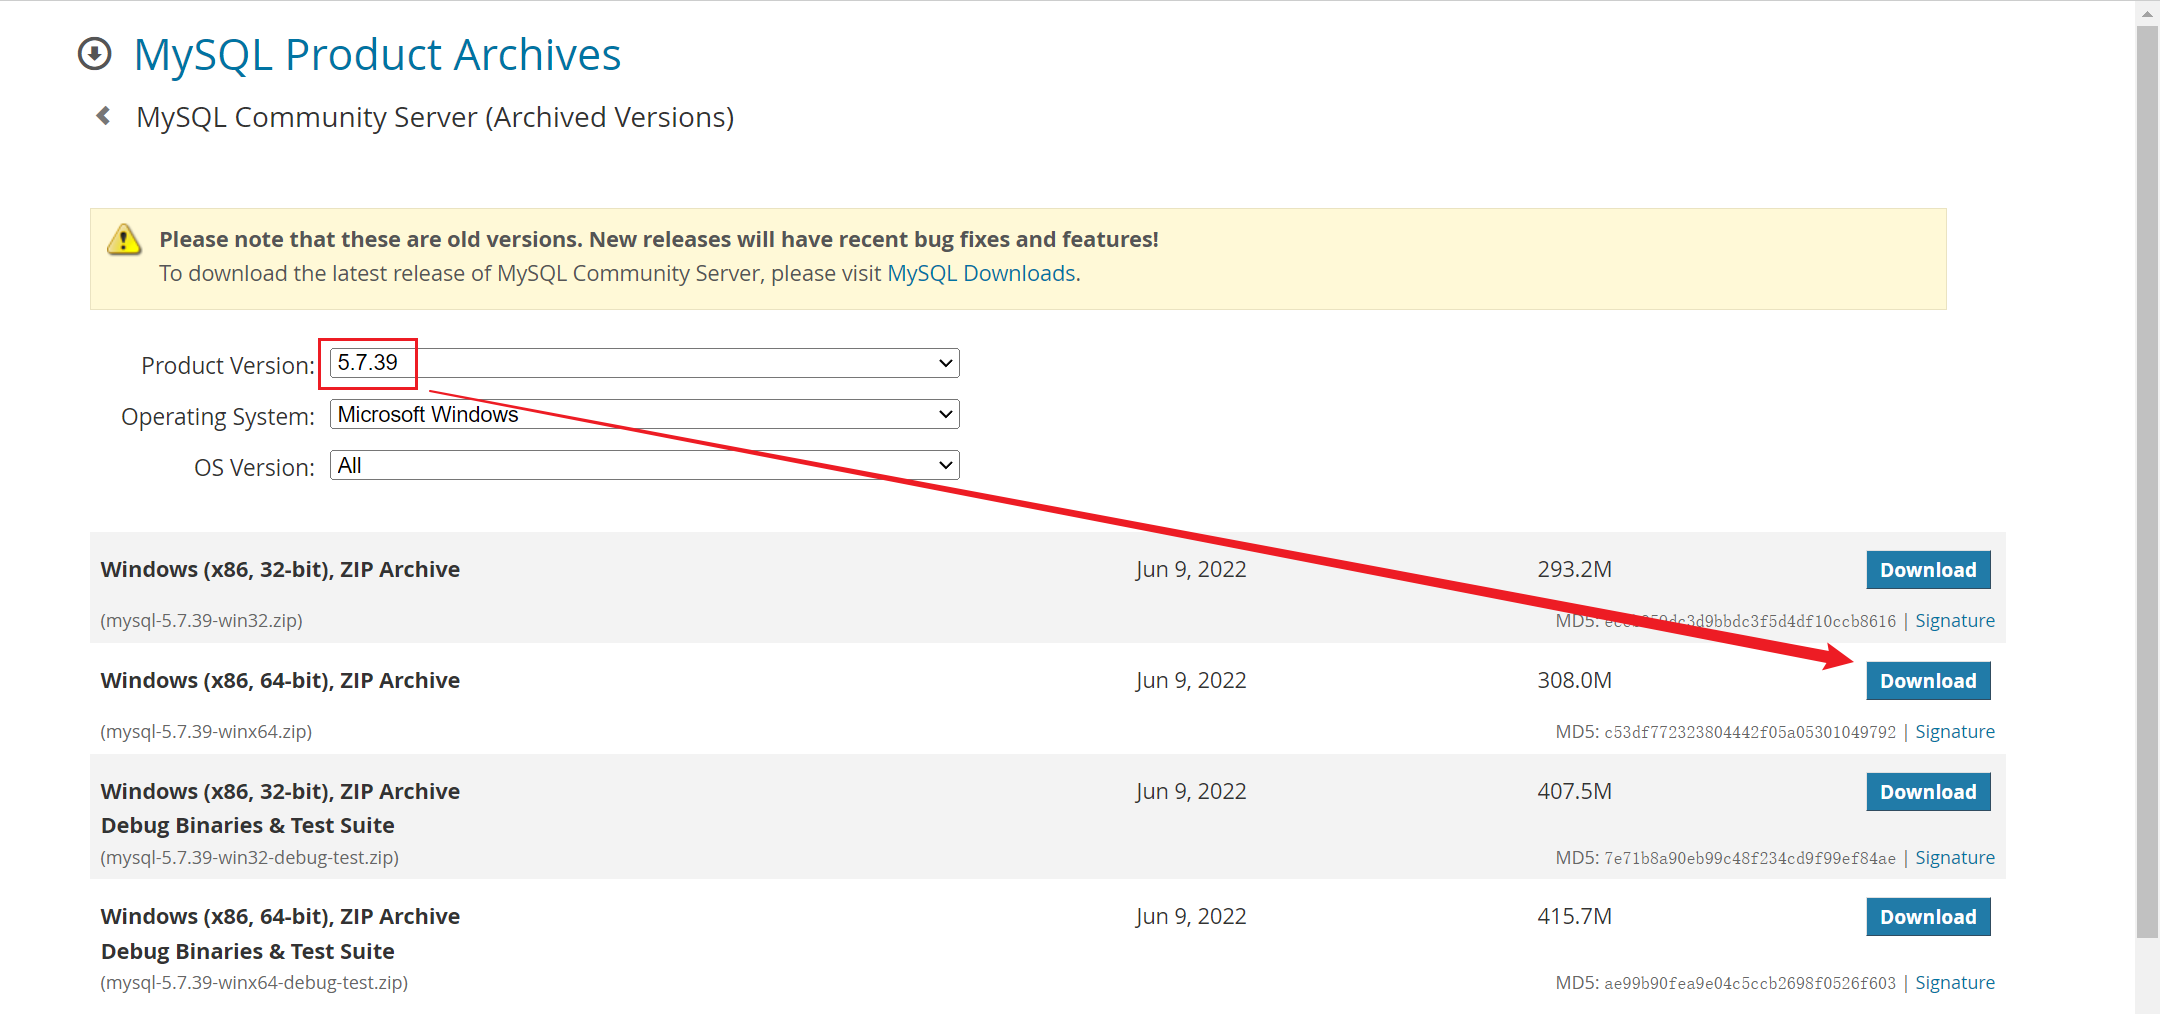
Task: Download the 32-bit ZIP Archive, 293.2M
Action: (x=1928, y=570)
